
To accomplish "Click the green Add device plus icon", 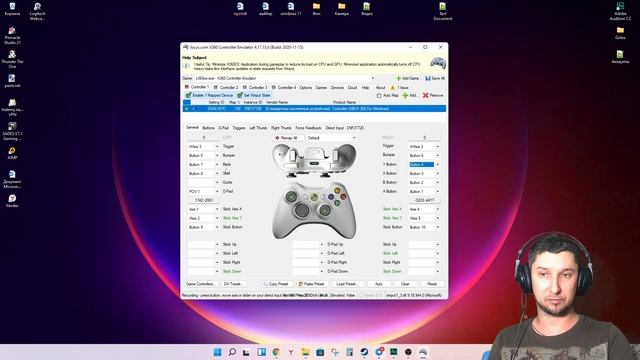I will [x=405, y=95].
